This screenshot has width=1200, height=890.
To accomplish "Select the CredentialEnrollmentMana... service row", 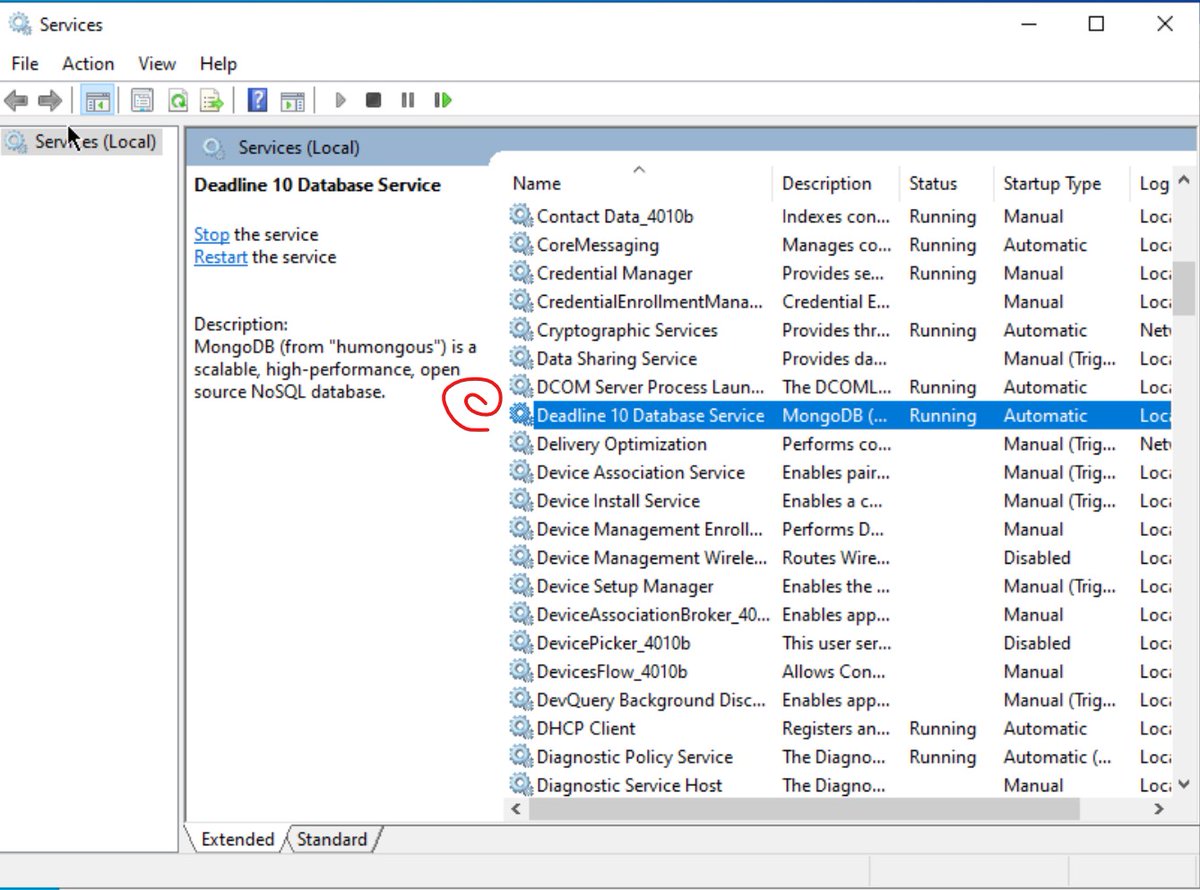I will click(838, 301).
